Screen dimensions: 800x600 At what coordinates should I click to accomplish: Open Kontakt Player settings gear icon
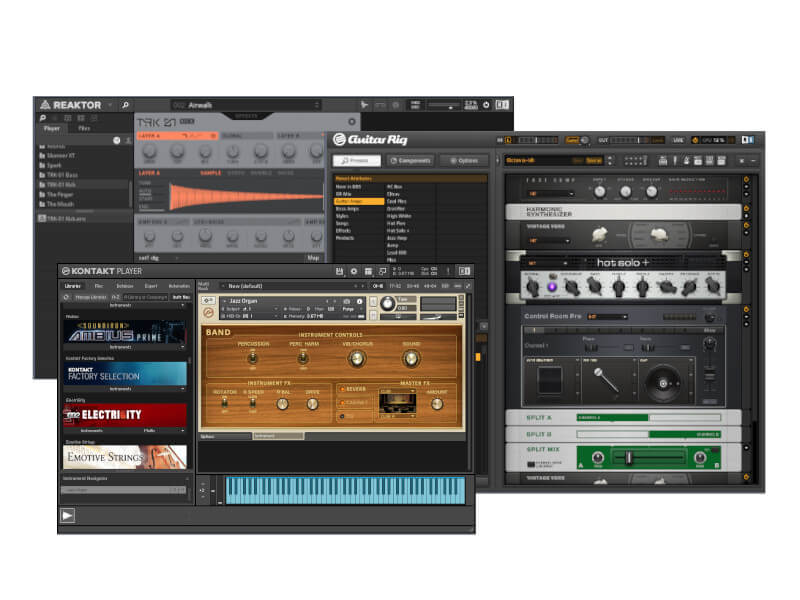[355, 271]
